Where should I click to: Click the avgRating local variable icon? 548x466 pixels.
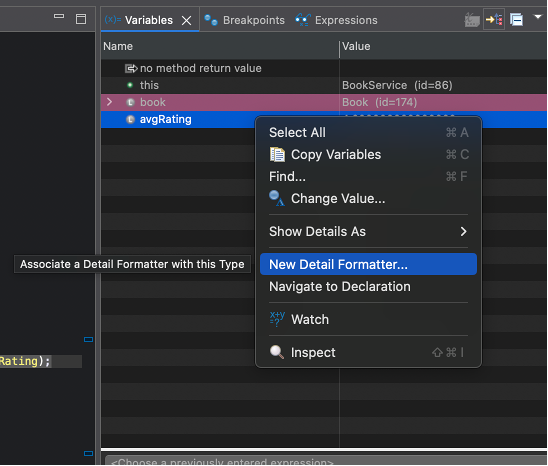click(x=130, y=119)
